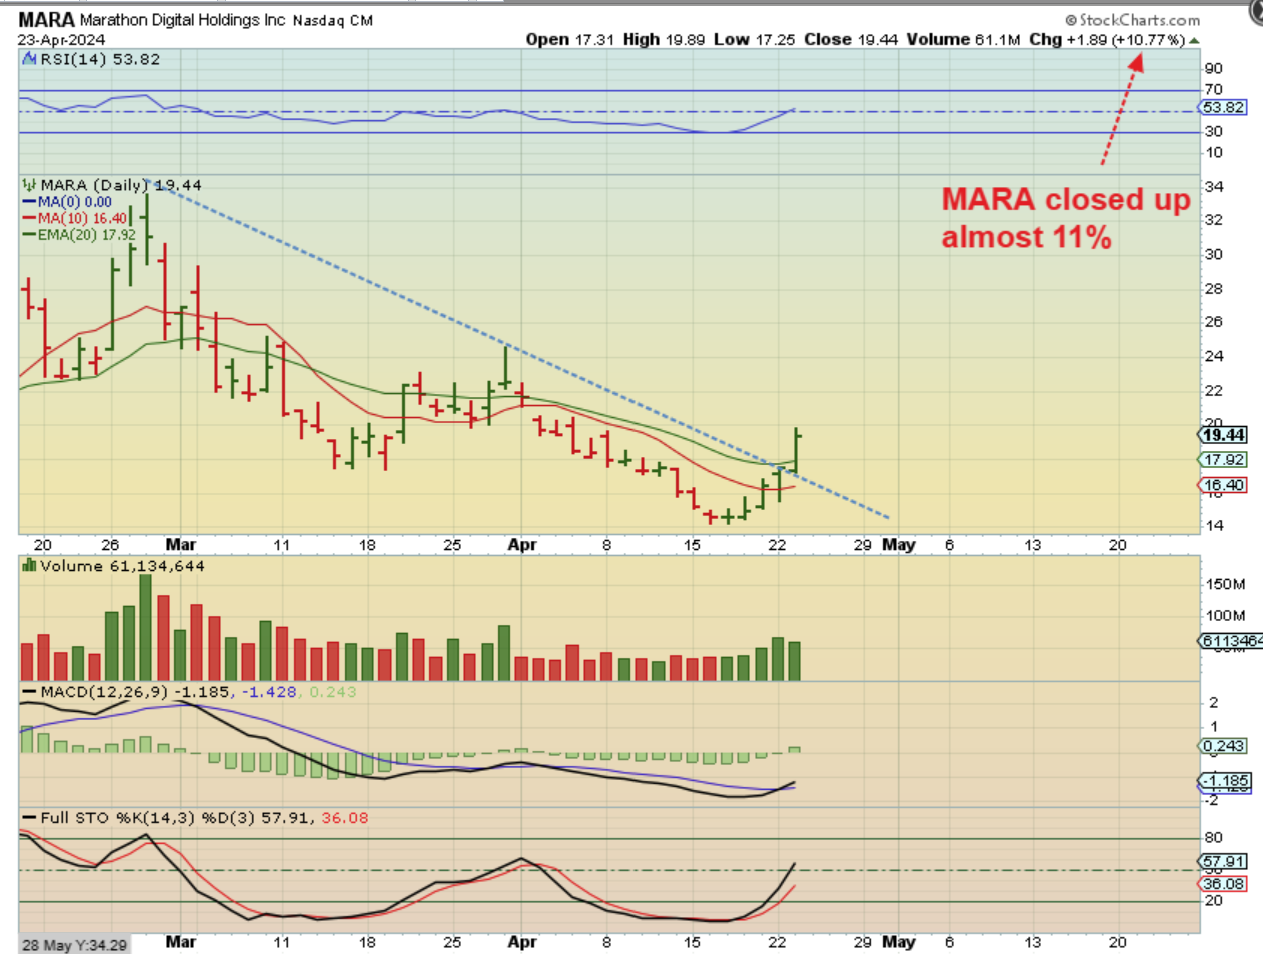Click the Close 19.44 header value

point(851,40)
